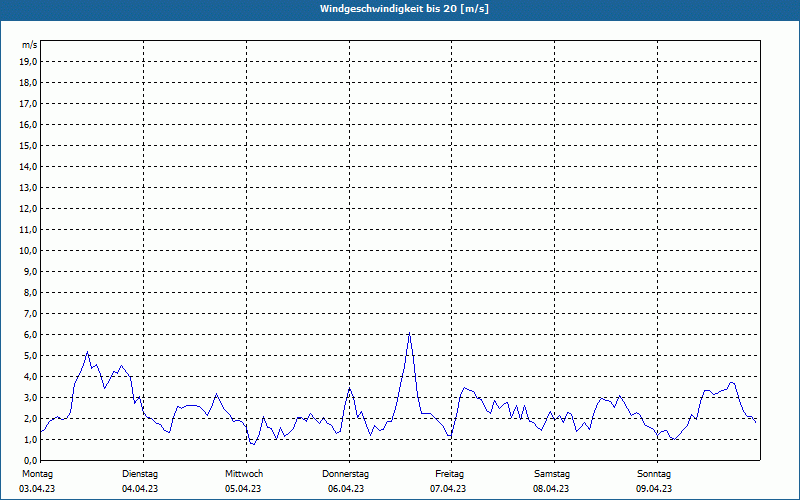Click the date 07.04.23
The height and width of the screenshot is (500, 800).
[448, 489]
